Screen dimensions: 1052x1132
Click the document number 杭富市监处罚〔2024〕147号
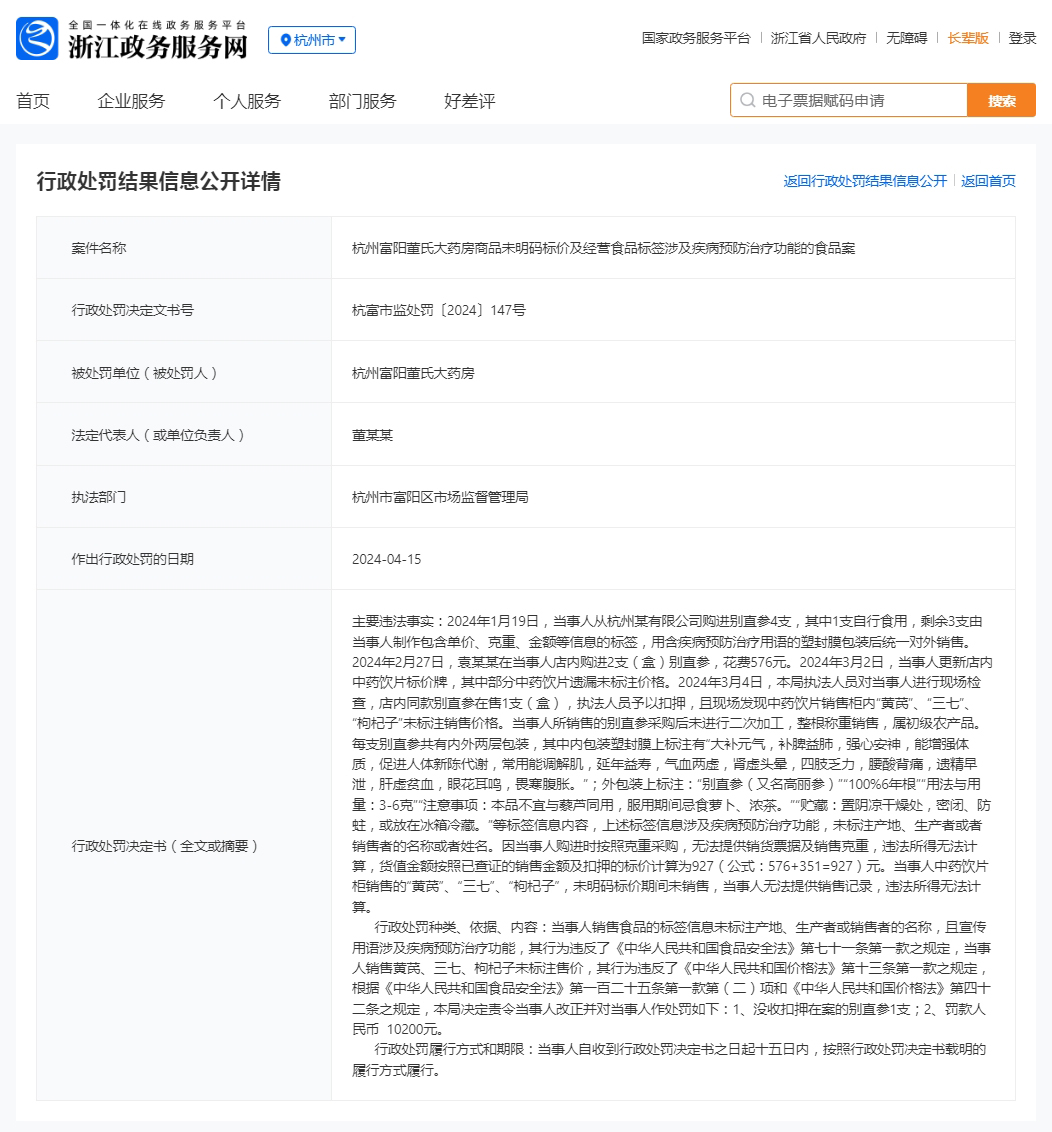[439, 310]
